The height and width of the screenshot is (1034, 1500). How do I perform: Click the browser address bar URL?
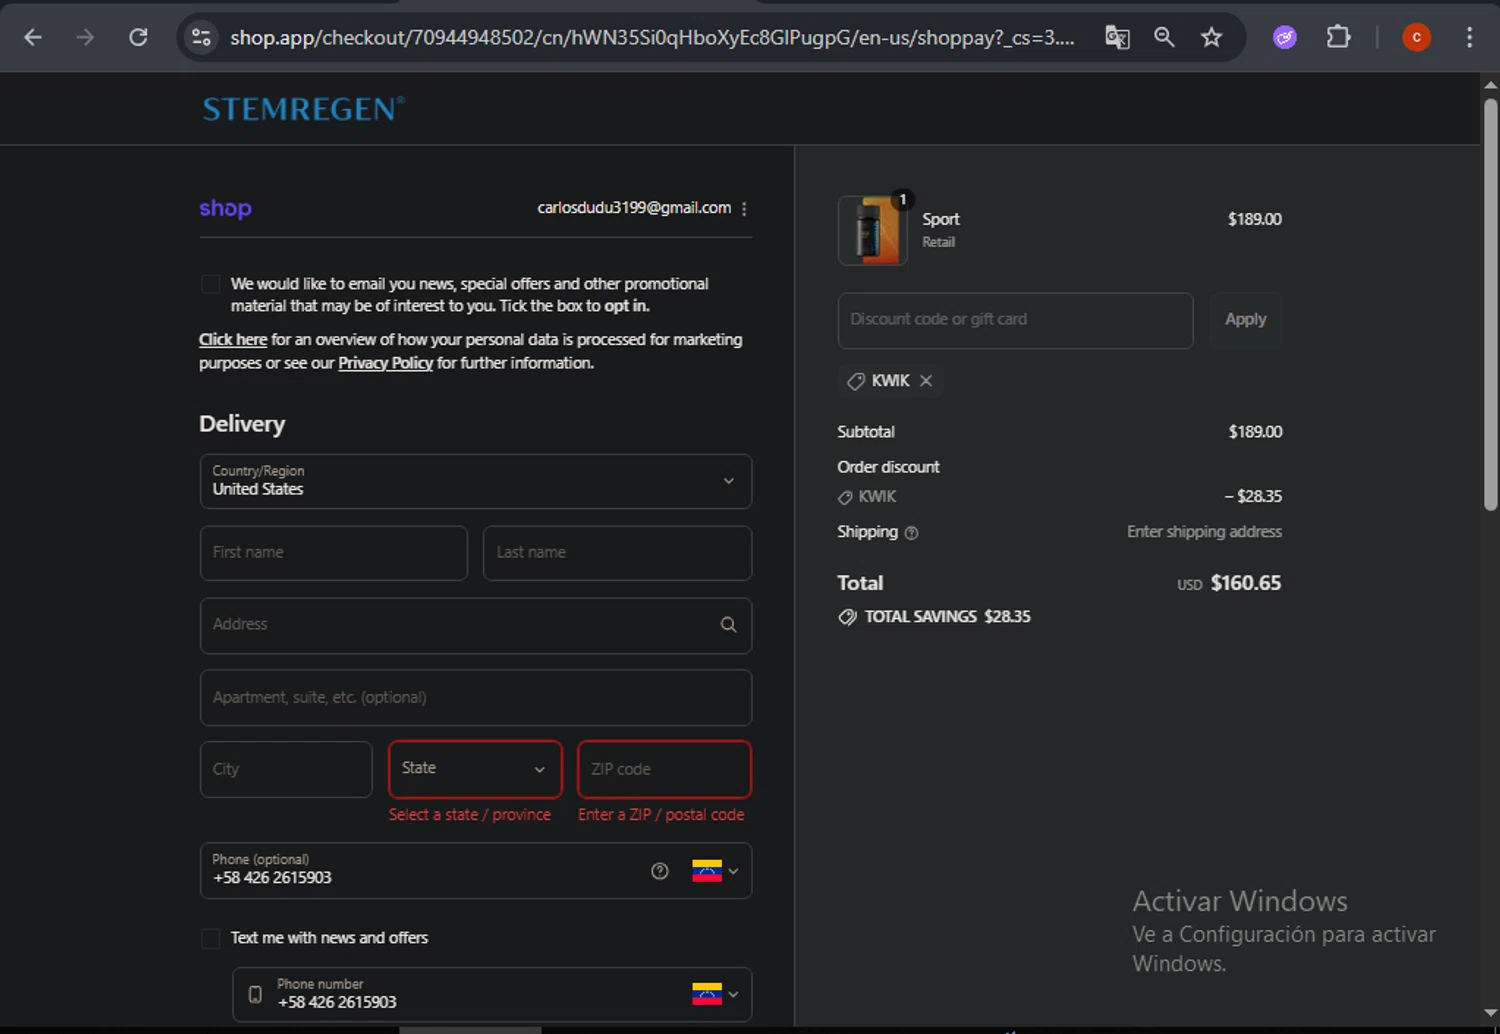pos(652,37)
